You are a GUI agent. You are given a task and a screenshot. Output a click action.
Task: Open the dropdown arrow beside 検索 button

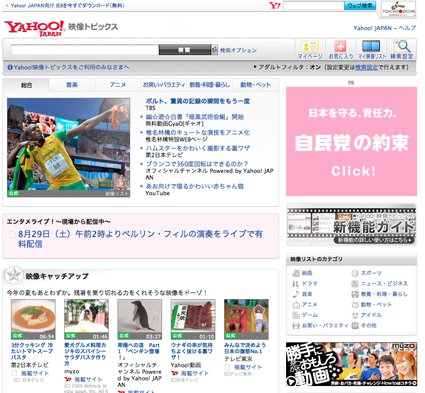(215, 50)
